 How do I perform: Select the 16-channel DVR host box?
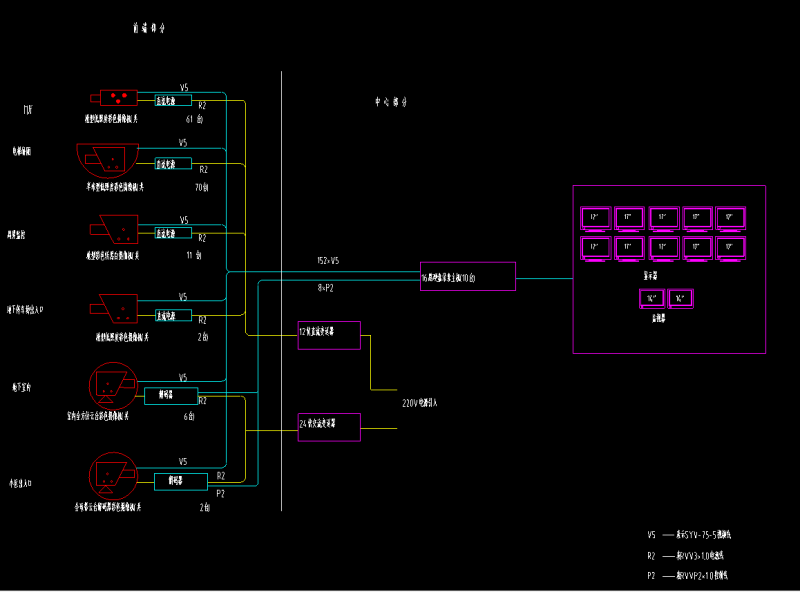467,276
